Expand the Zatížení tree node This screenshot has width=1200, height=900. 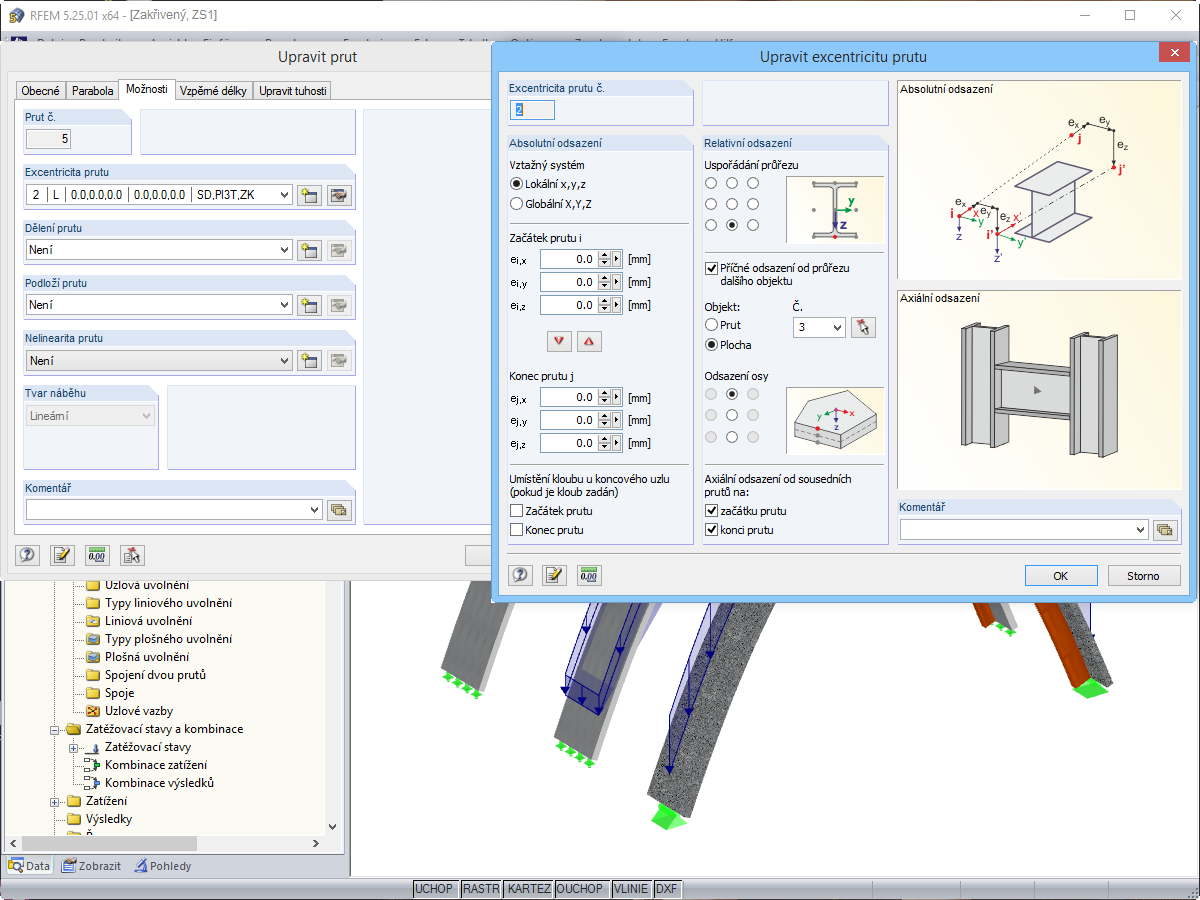click(x=55, y=801)
